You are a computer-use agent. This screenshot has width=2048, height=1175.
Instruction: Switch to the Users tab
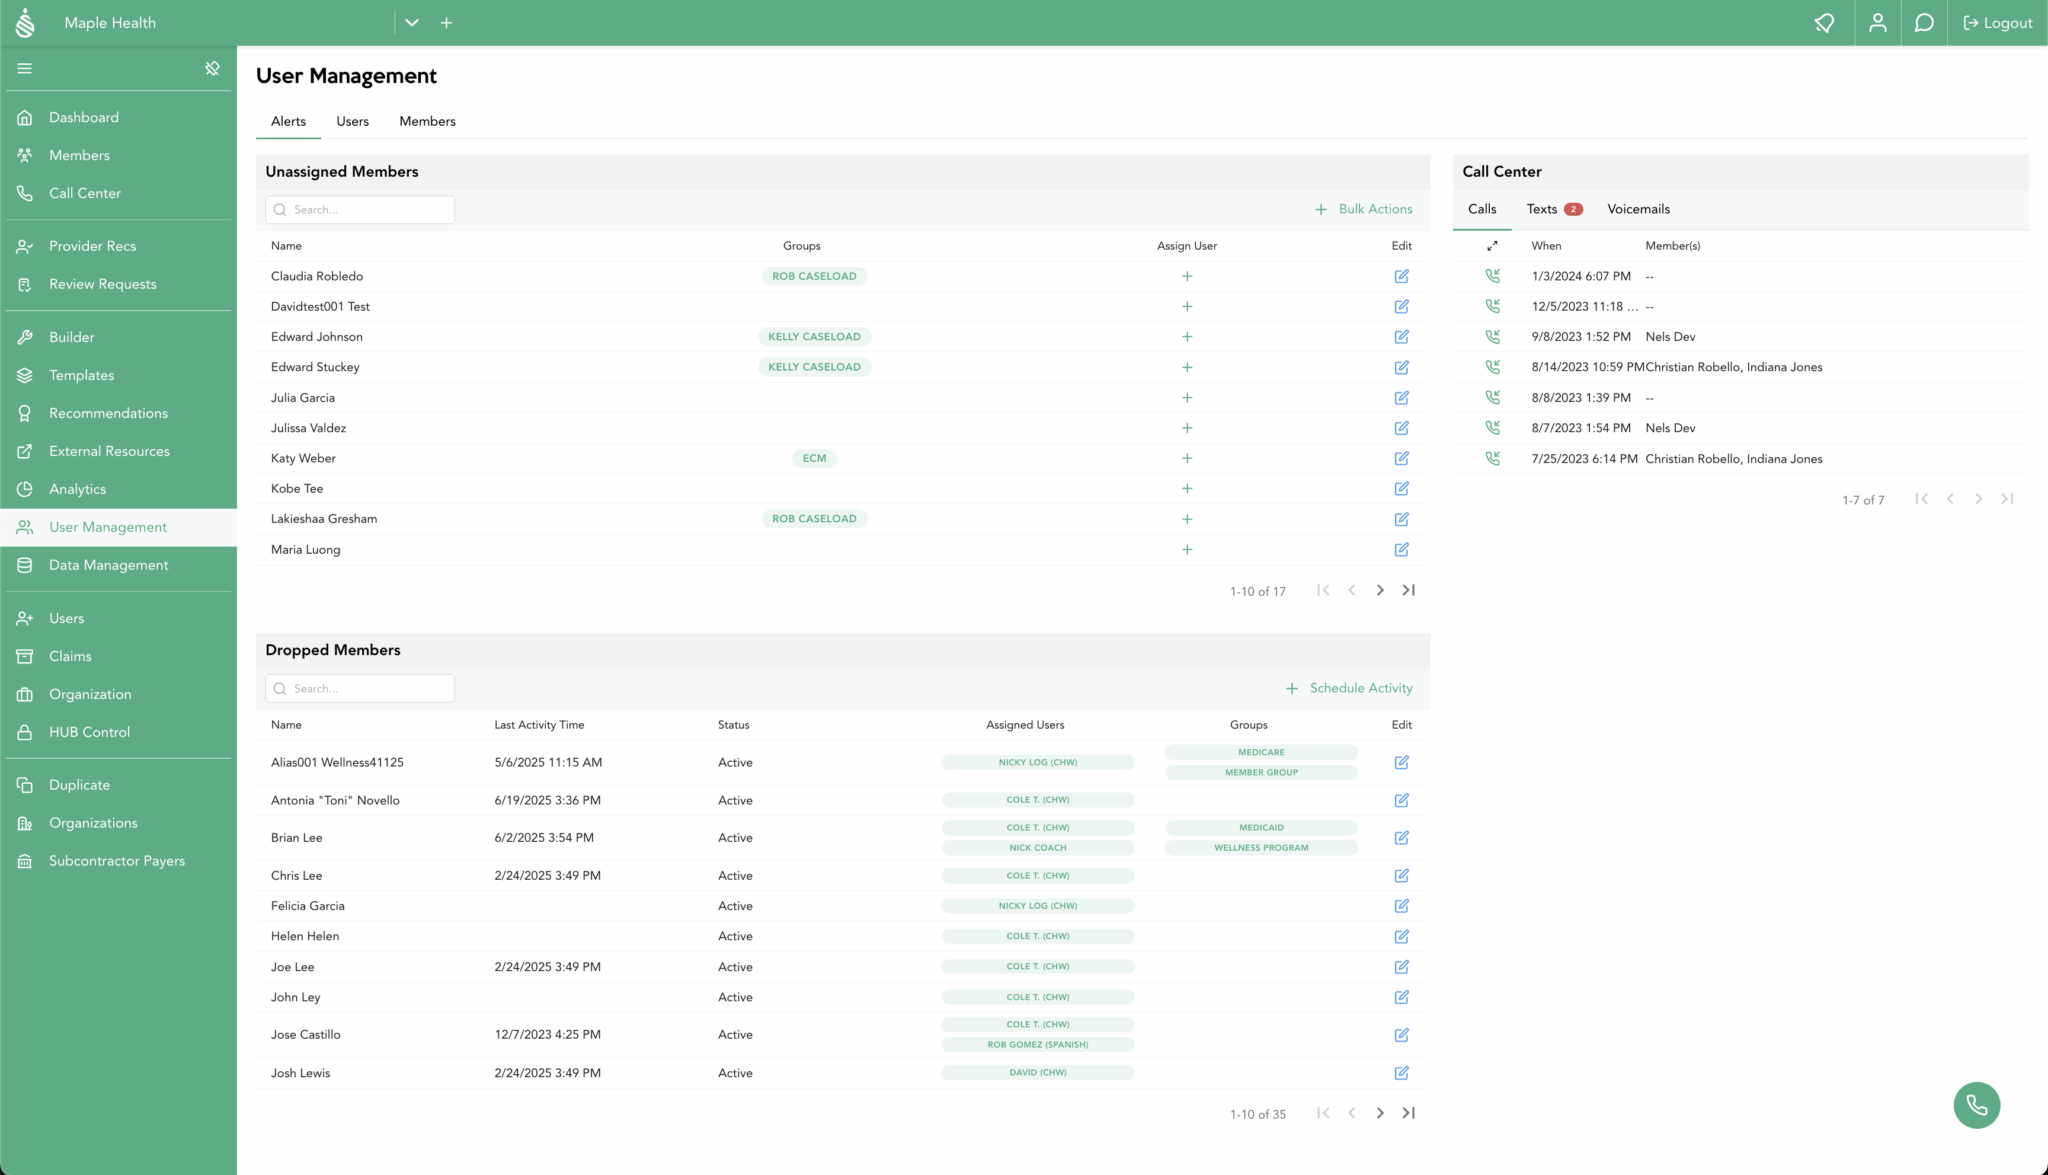[352, 121]
